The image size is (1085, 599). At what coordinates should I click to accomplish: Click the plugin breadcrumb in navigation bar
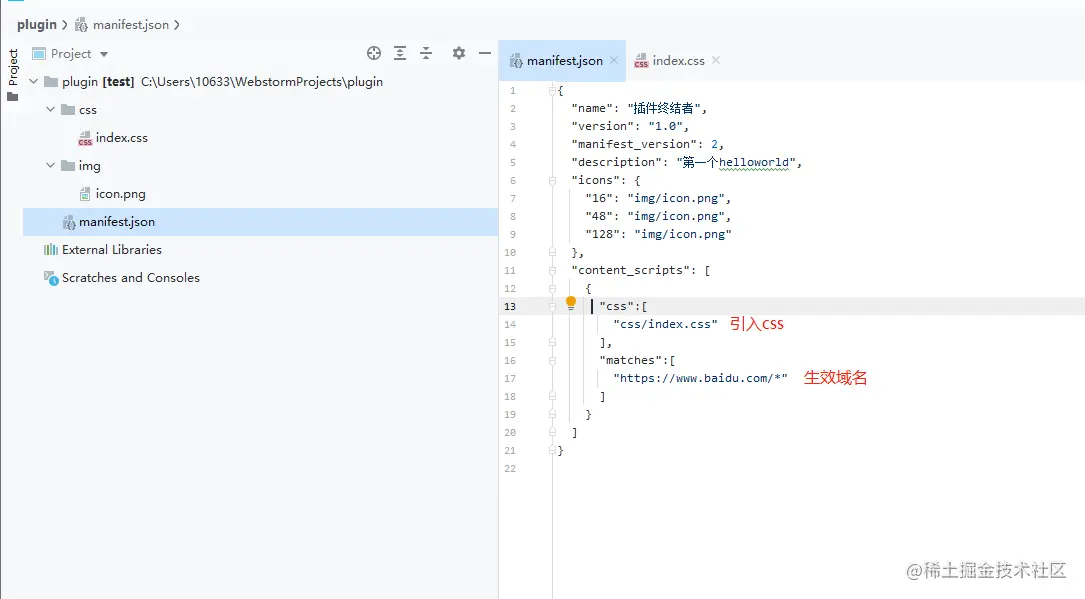(x=37, y=24)
